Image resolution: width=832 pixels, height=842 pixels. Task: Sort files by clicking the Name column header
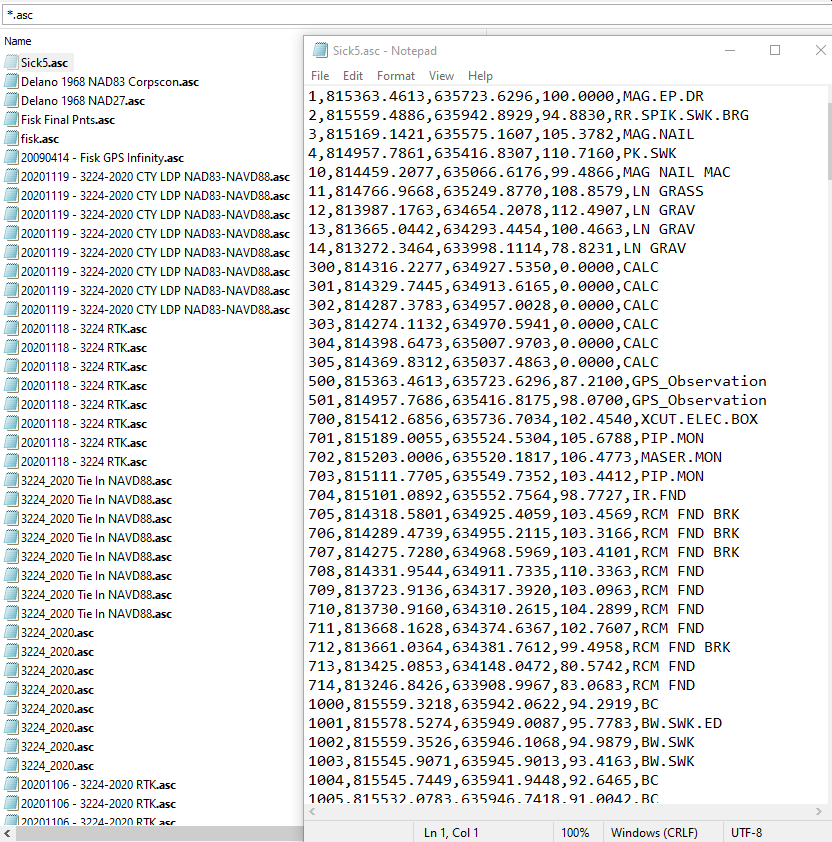point(18,41)
